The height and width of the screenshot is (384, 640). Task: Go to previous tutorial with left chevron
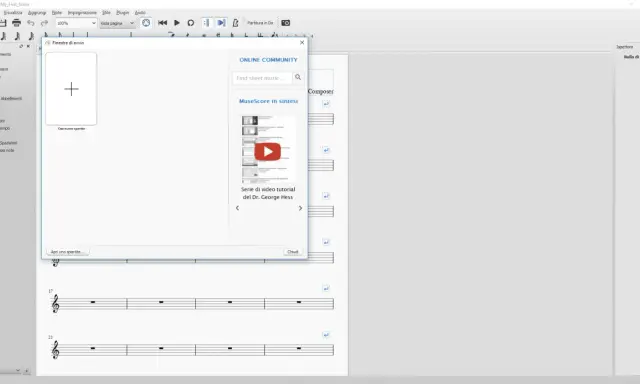point(237,208)
